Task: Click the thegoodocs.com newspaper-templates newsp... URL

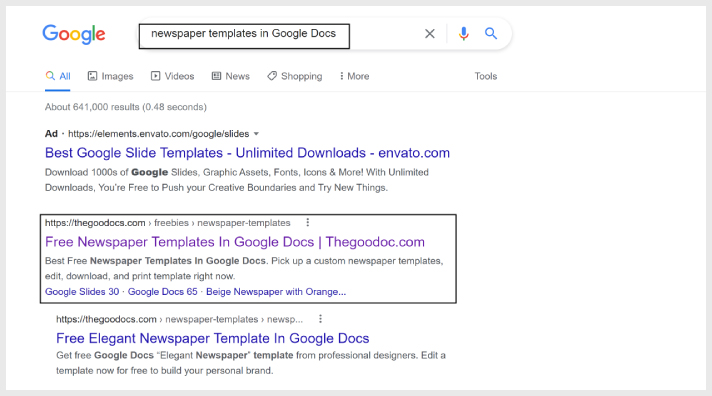Action: [179, 319]
